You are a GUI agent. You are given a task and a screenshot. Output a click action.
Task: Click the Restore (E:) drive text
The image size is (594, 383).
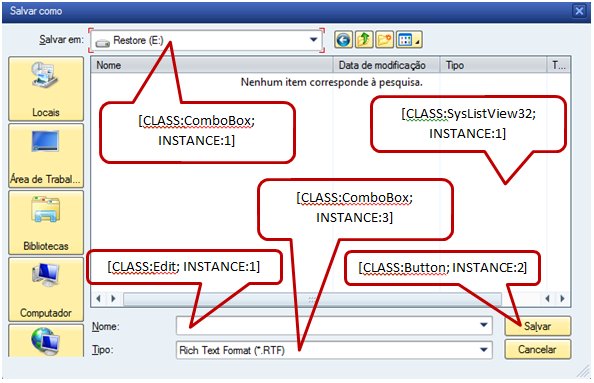tap(138, 40)
